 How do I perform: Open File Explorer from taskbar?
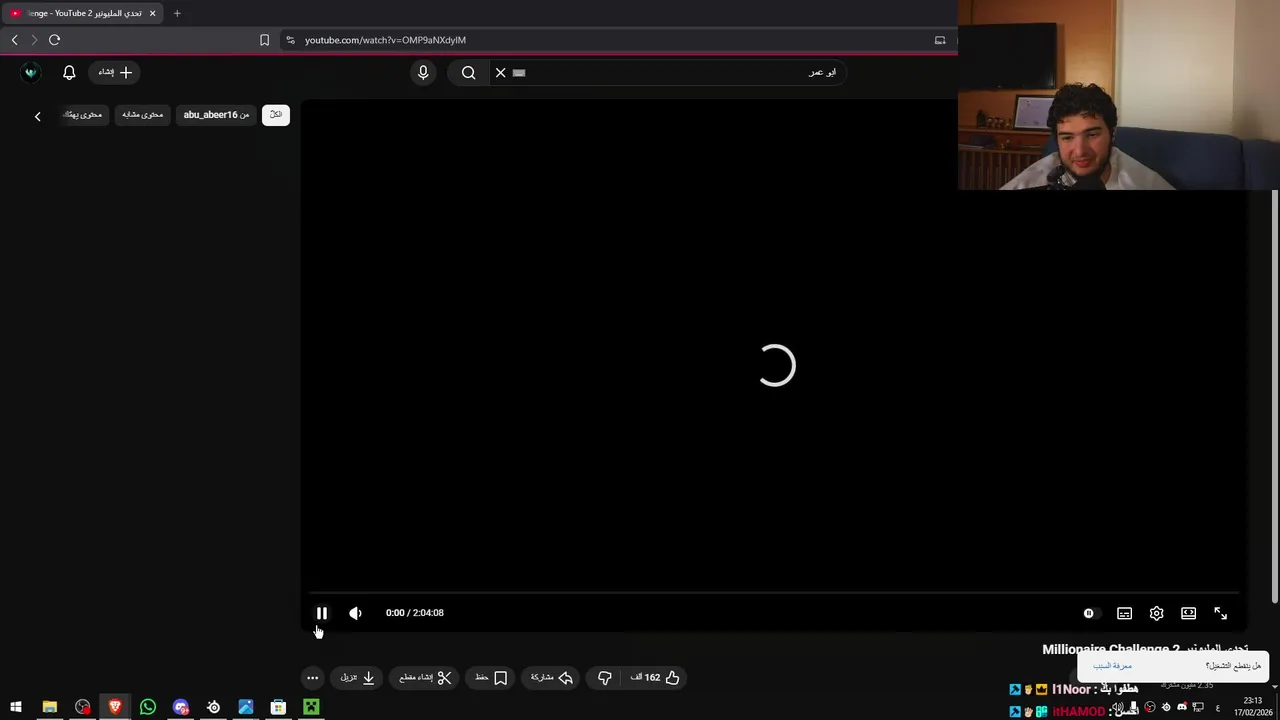[49, 707]
